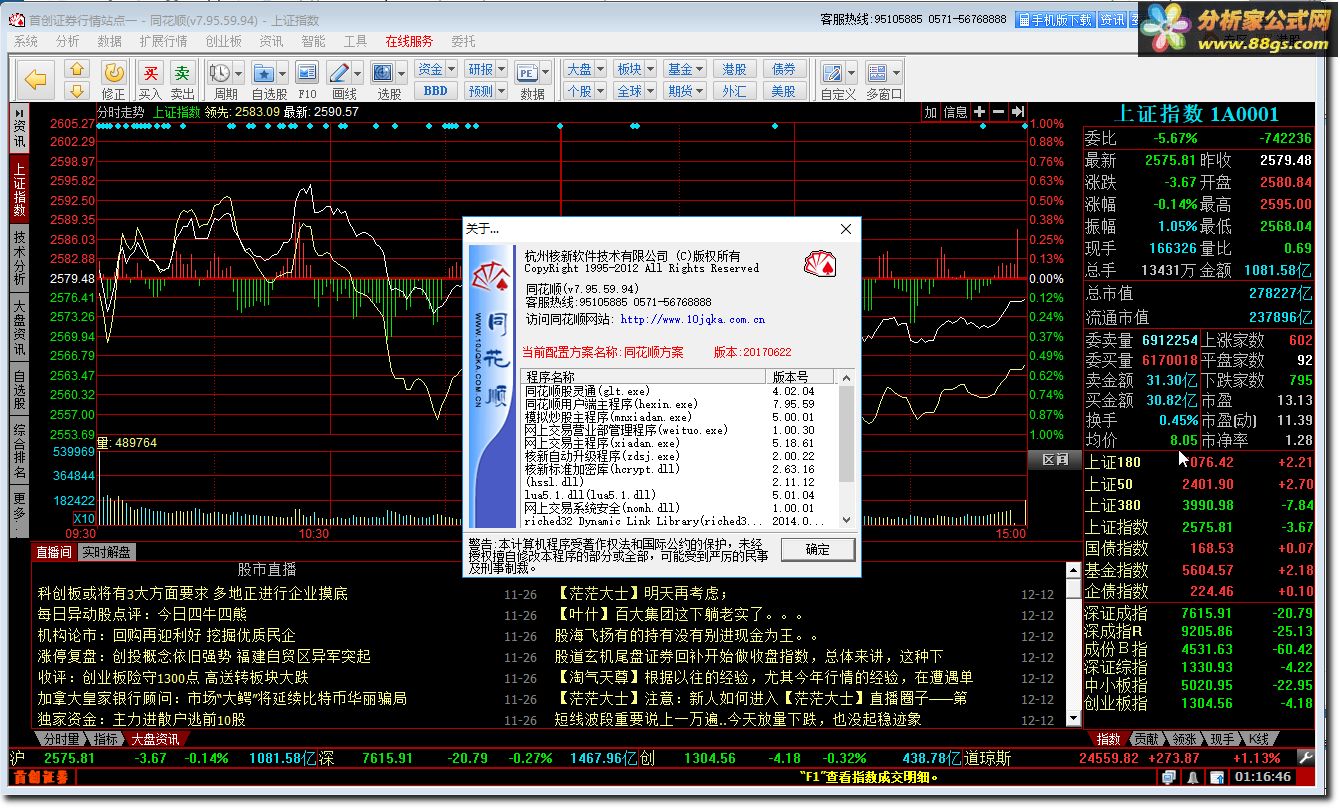
Task: Click the 修正 correction icon
Action: (x=114, y=72)
